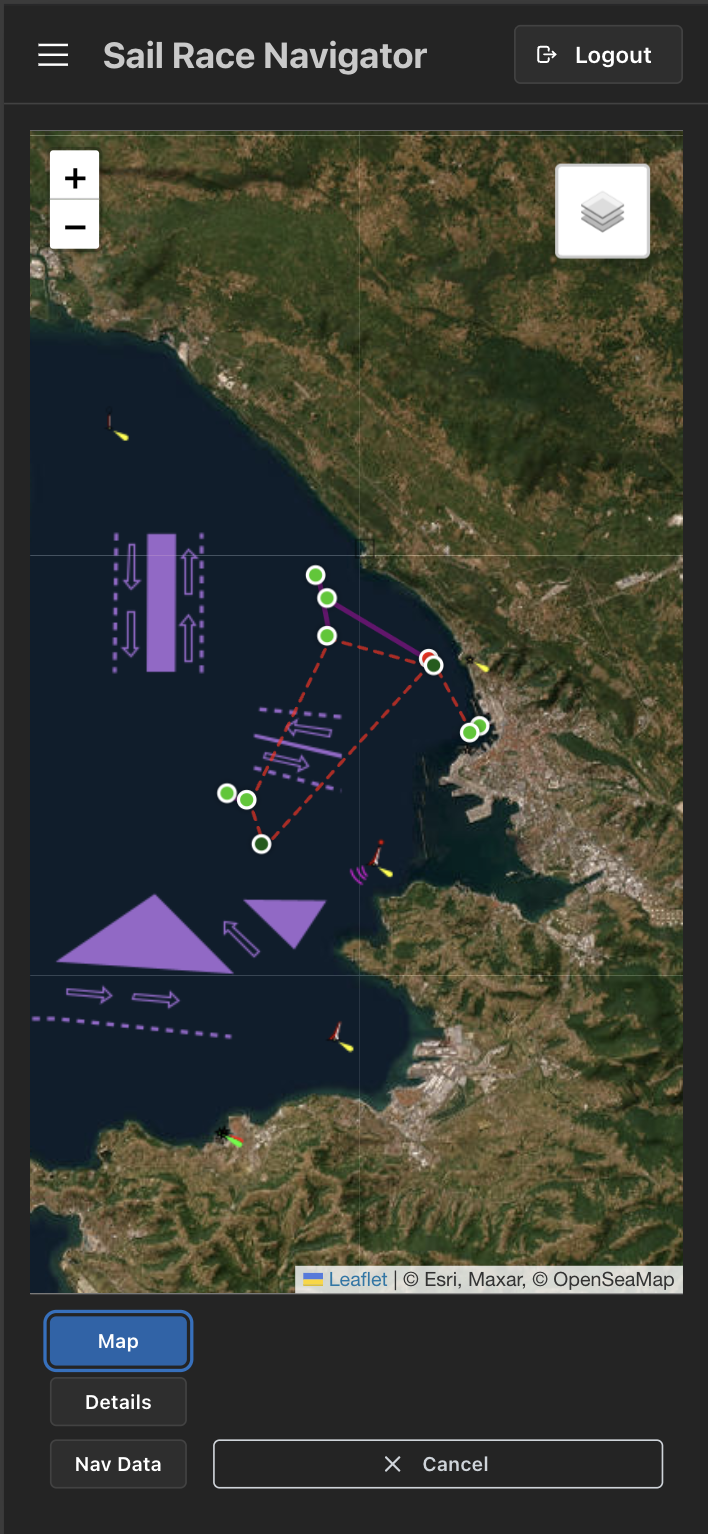This screenshot has width=708, height=1534.
Task: Open the Leaflet attribution link
Action: 357,1279
